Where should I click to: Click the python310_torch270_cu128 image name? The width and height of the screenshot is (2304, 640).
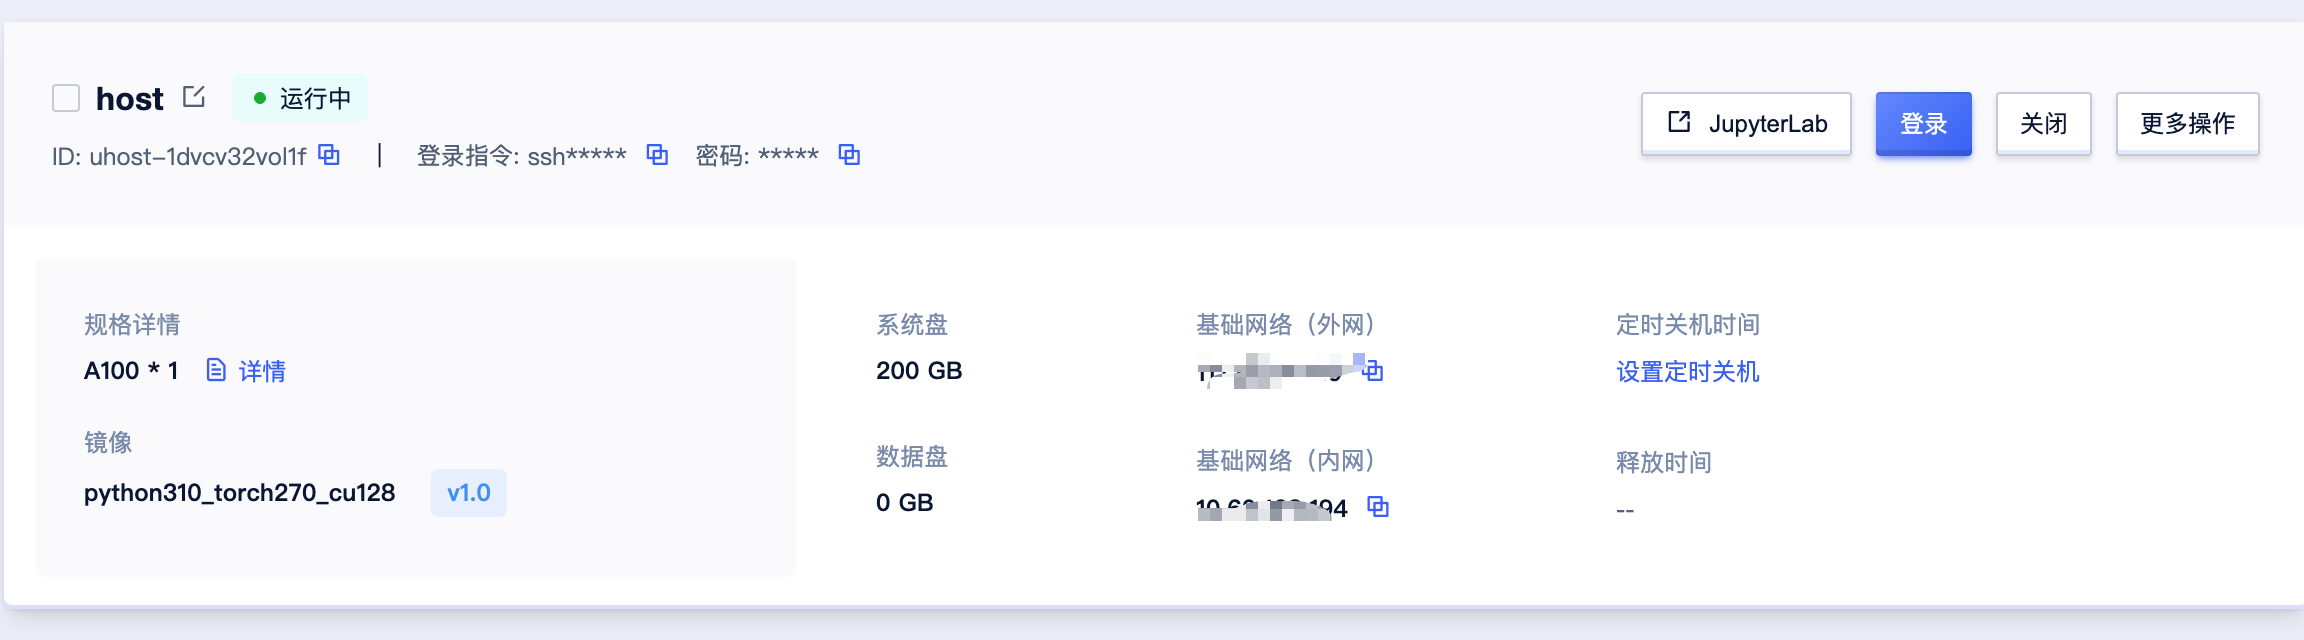(239, 493)
